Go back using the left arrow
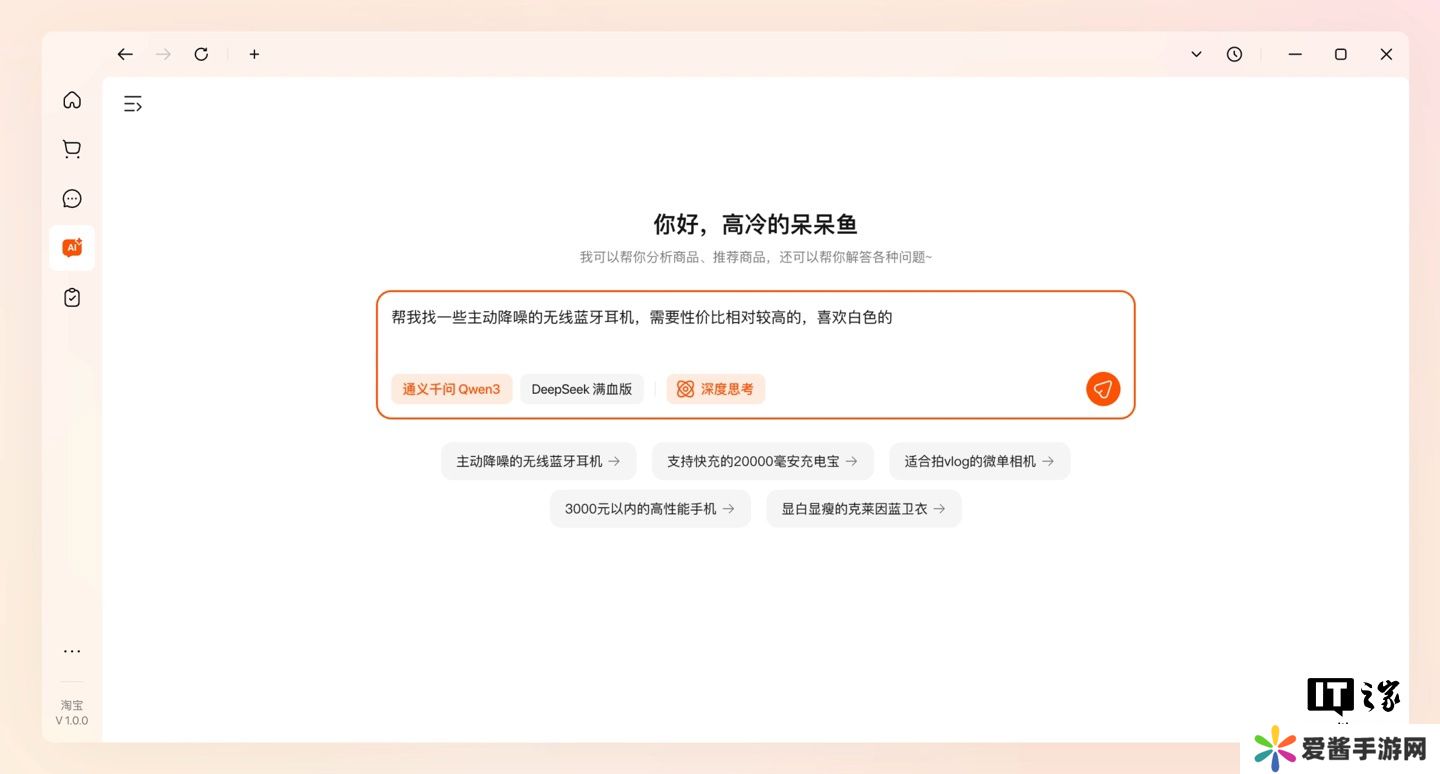Image resolution: width=1440 pixels, height=774 pixels. point(125,54)
